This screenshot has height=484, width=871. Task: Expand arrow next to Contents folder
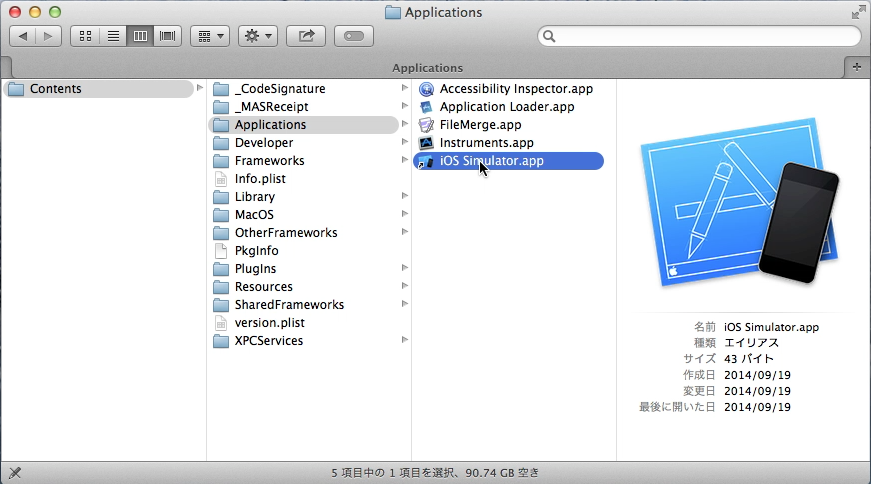pos(200,88)
